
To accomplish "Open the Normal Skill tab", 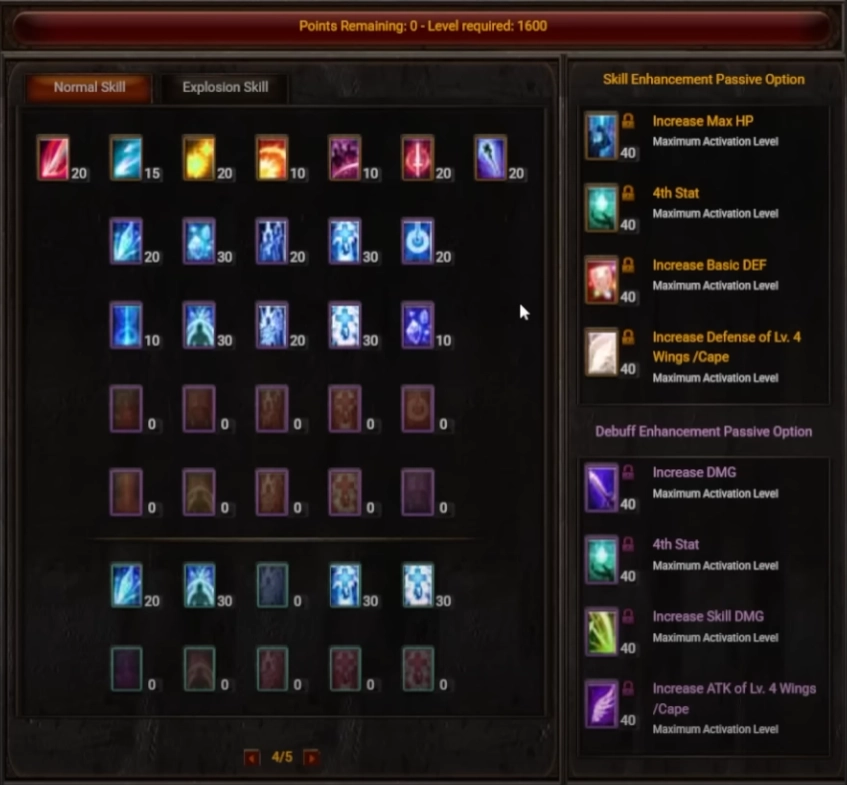I will (90, 88).
